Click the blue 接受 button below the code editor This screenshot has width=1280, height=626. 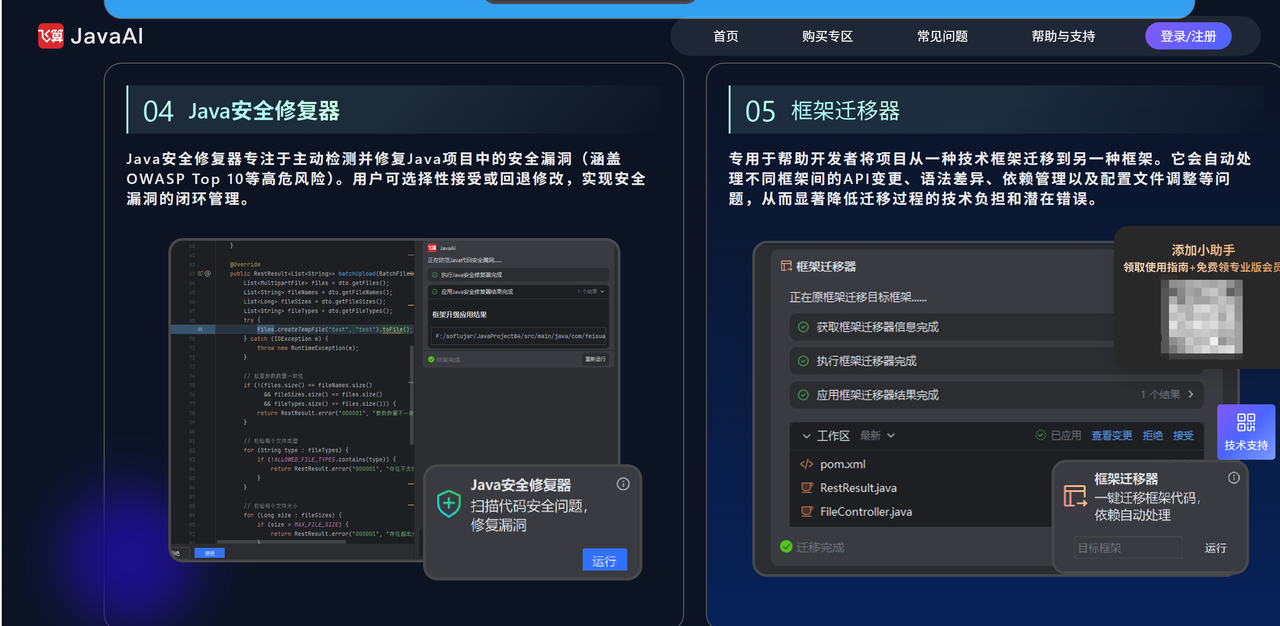coord(209,553)
